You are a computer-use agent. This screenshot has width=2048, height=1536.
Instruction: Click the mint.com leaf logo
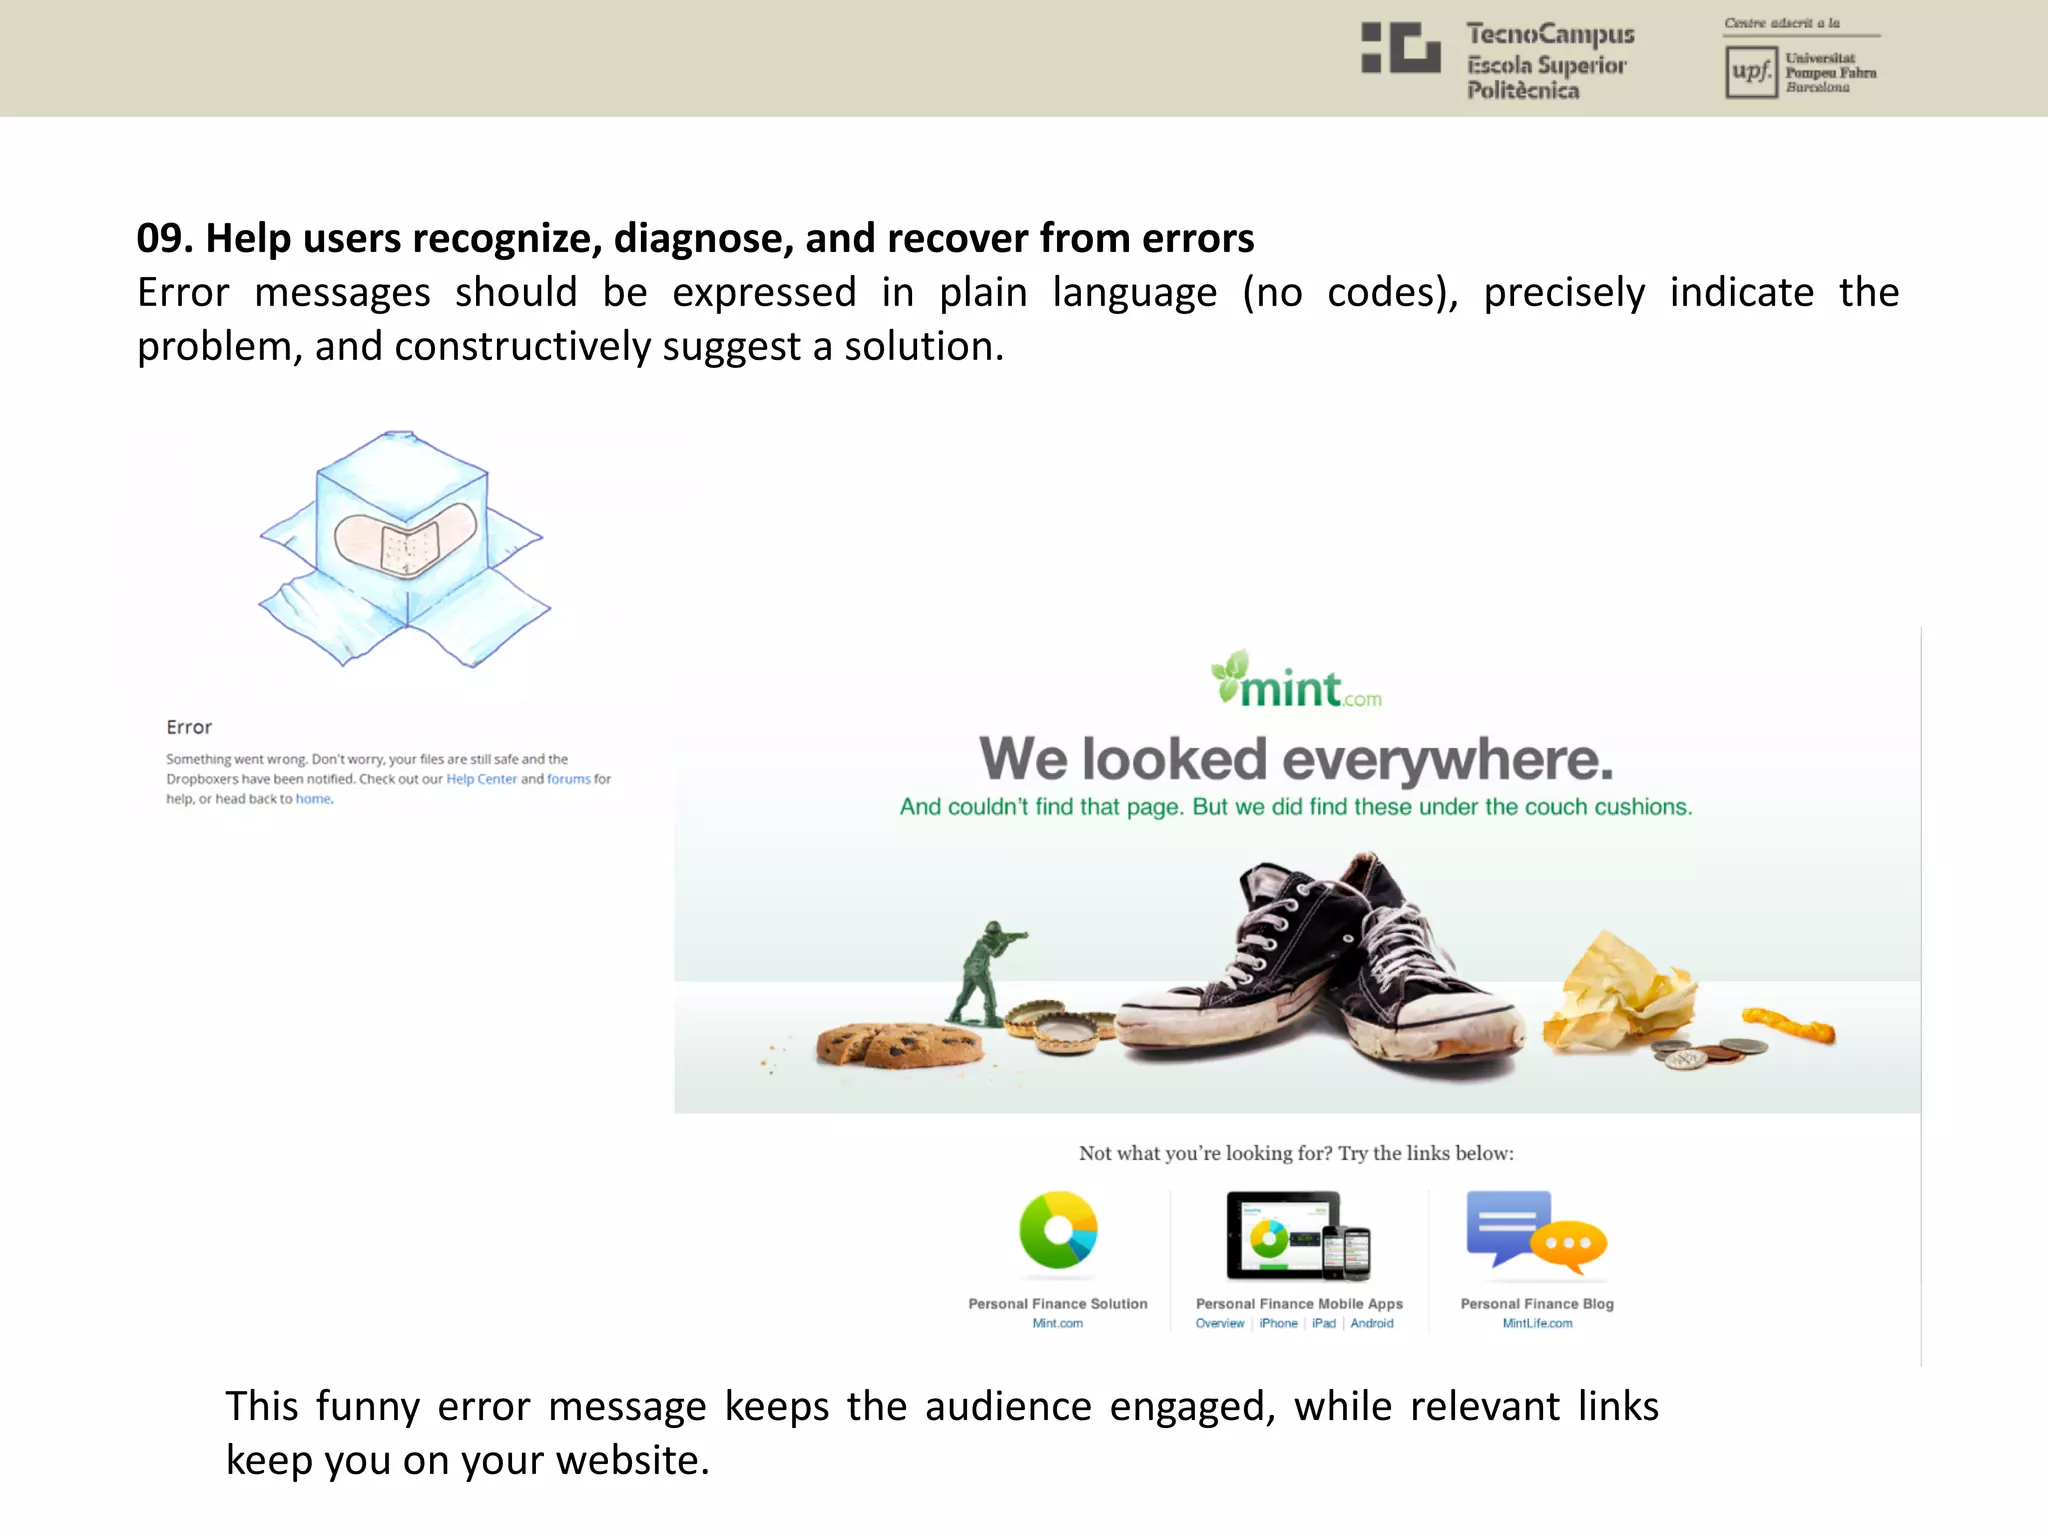coord(1296,679)
